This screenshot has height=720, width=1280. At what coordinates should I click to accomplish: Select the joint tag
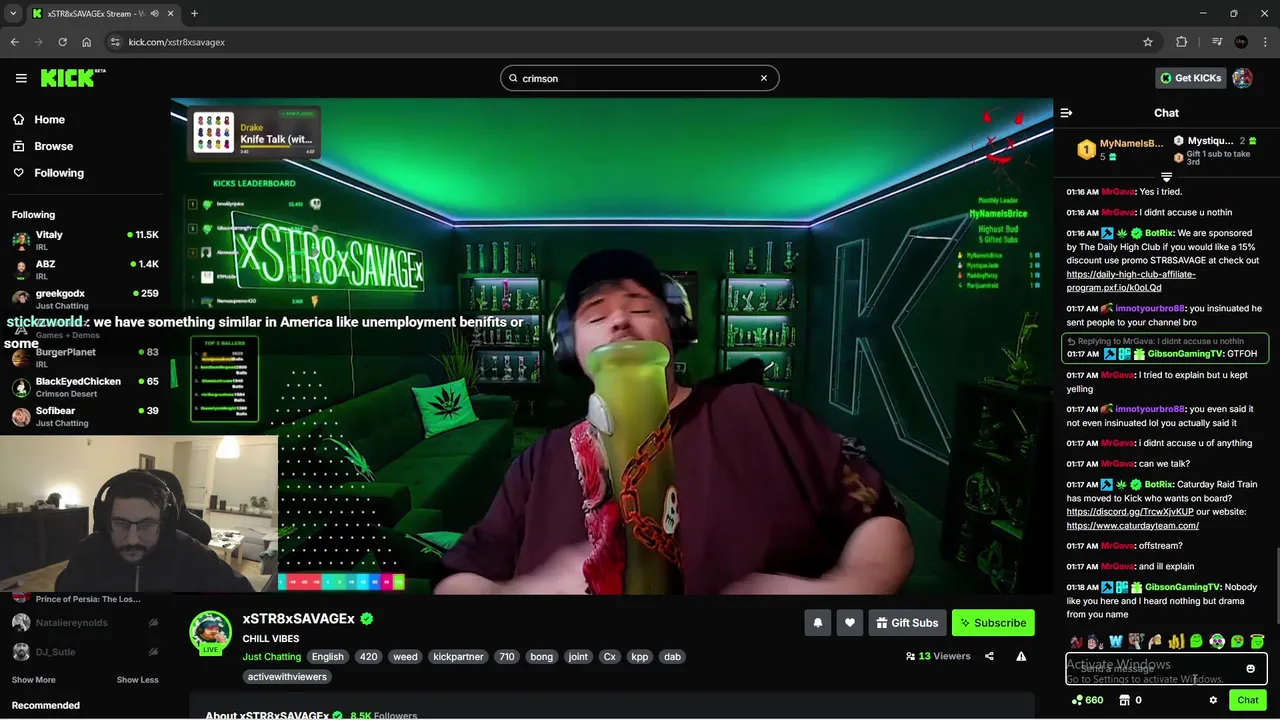point(578,657)
